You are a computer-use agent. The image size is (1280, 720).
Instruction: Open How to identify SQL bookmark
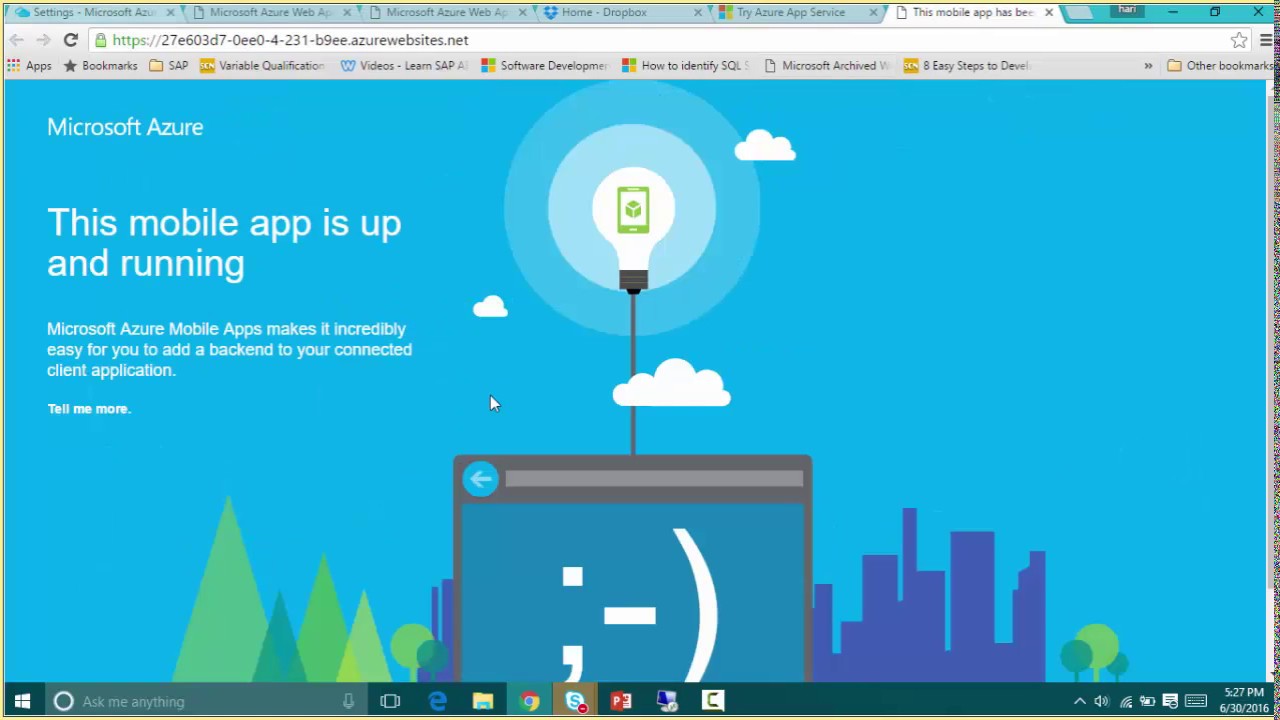[685, 65]
